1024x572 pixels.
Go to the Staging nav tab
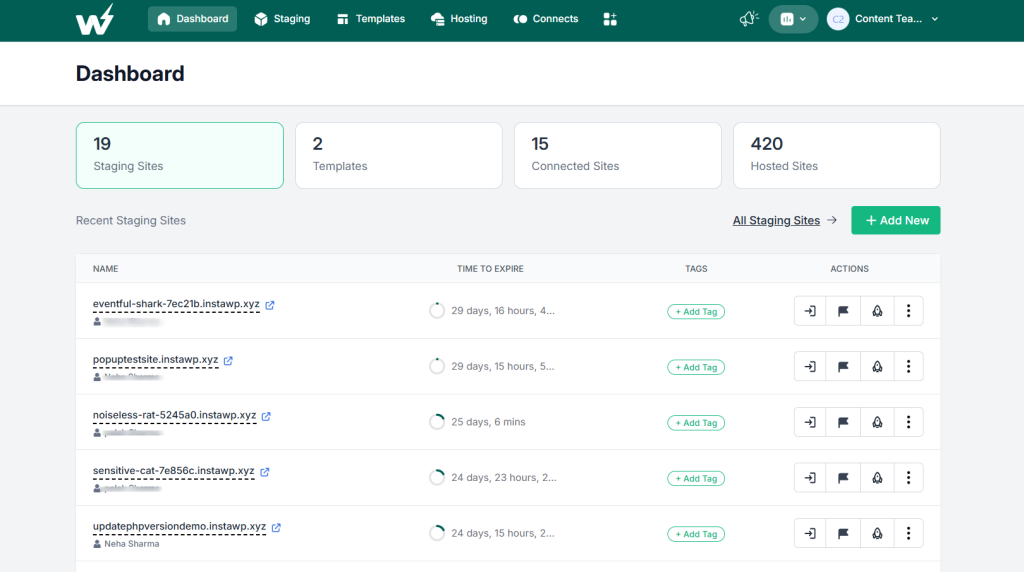(x=282, y=19)
